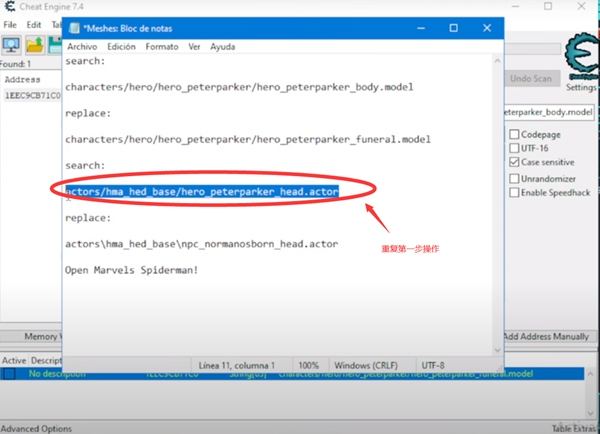Screen dimensions: 600x434
Task: Maximize the Meshes Notepad window
Action: tap(453, 28)
